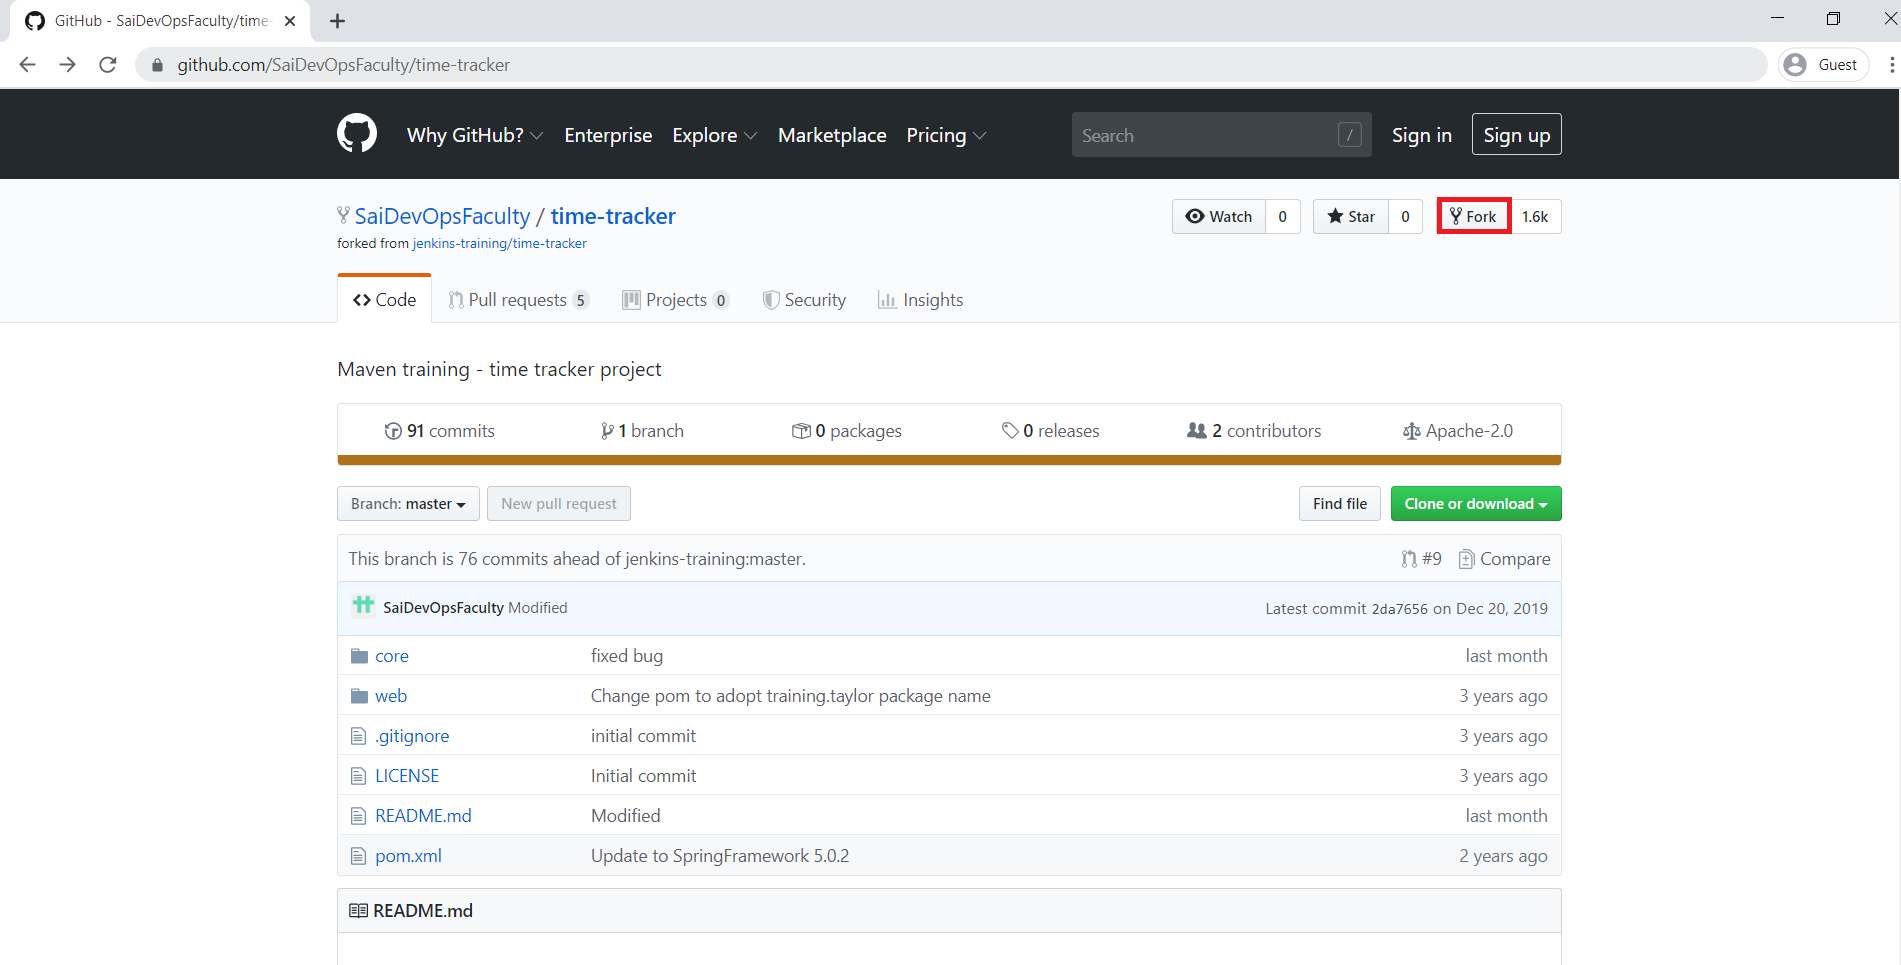Star the time-tracker repository
This screenshot has height=965, width=1901.
coord(1351,217)
